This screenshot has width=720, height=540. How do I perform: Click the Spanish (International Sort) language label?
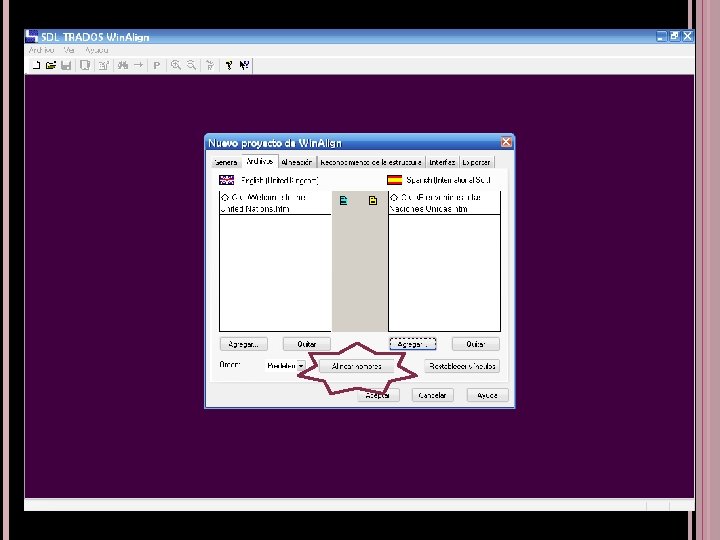(x=449, y=180)
